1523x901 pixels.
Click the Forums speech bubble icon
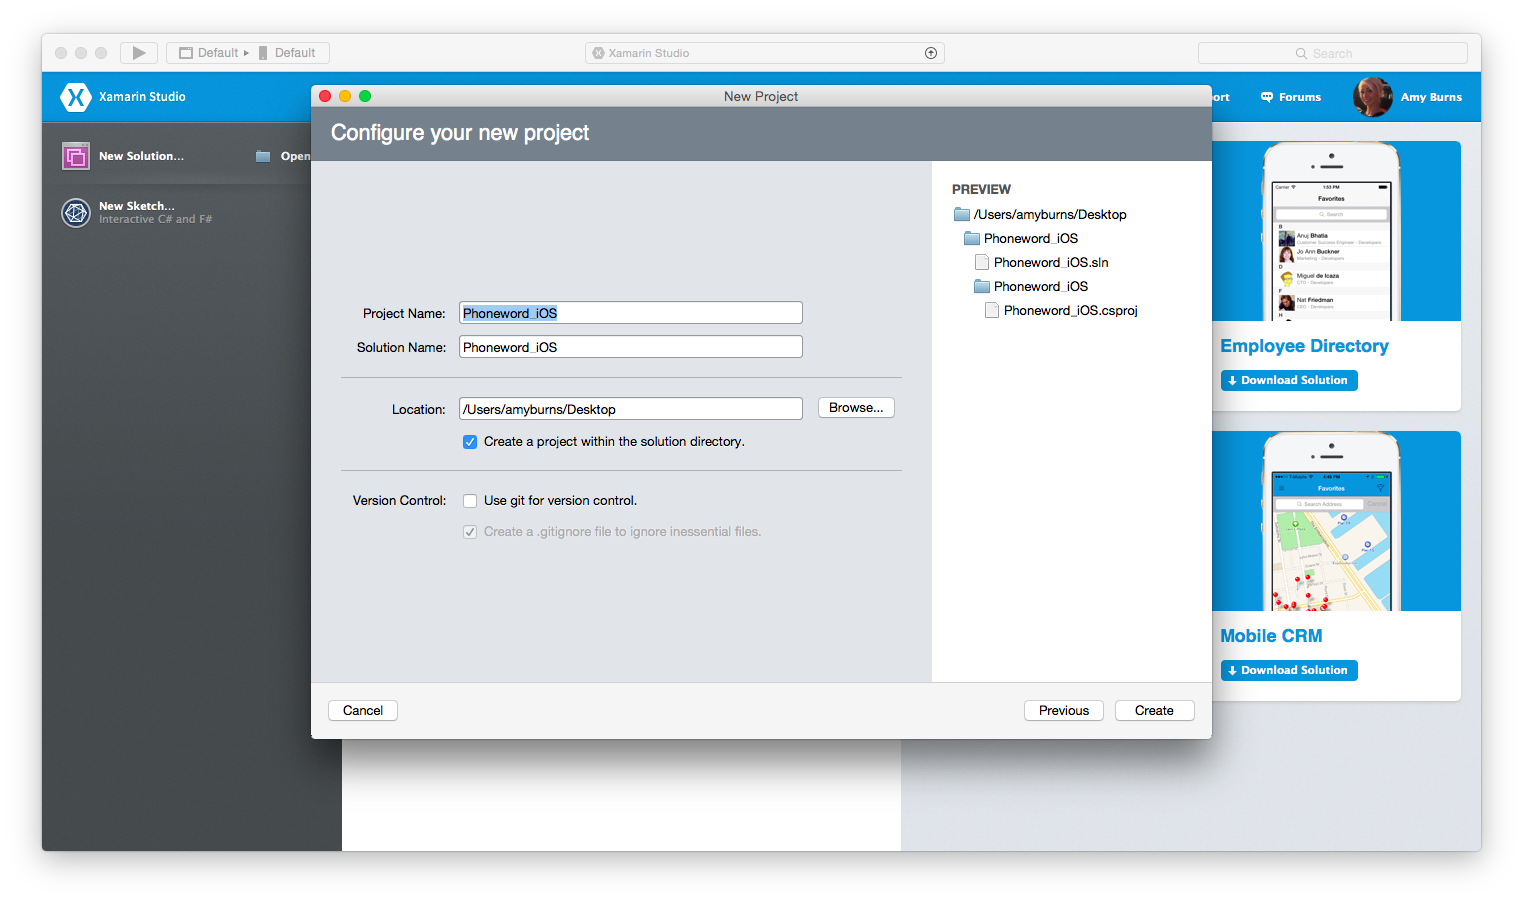coord(1267,97)
